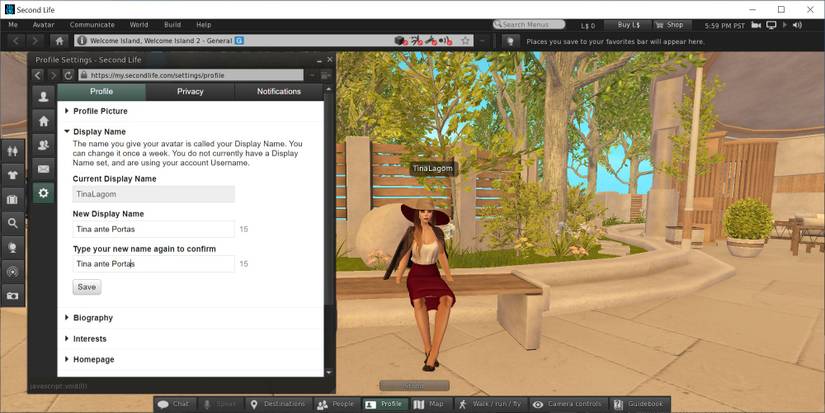Teleport home with the house icon
The width and height of the screenshot is (825, 413).
[59, 41]
